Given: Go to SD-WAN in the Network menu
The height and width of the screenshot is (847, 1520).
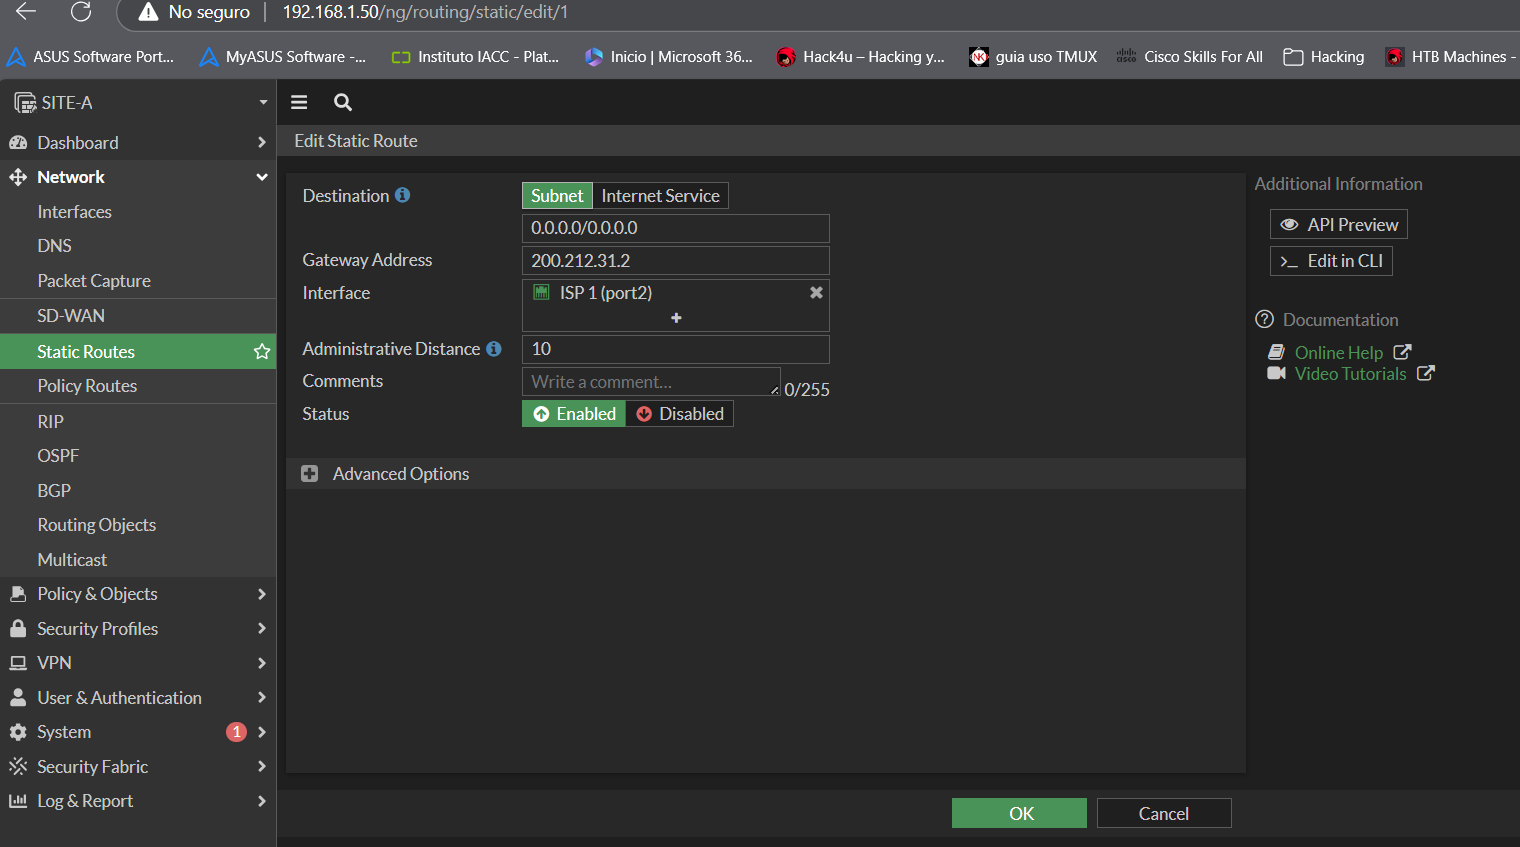Looking at the screenshot, I should click(x=71, y=316).
